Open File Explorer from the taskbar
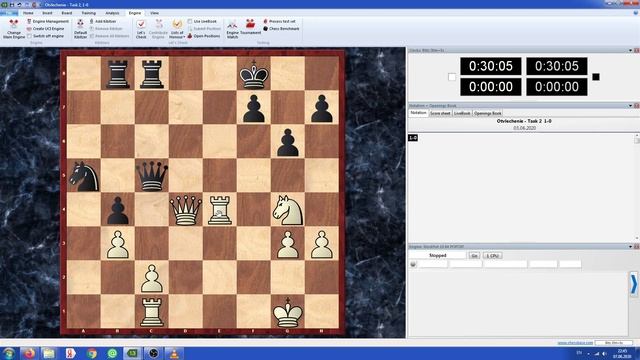Viewport: 640px width, 360px height. point(49,353)
